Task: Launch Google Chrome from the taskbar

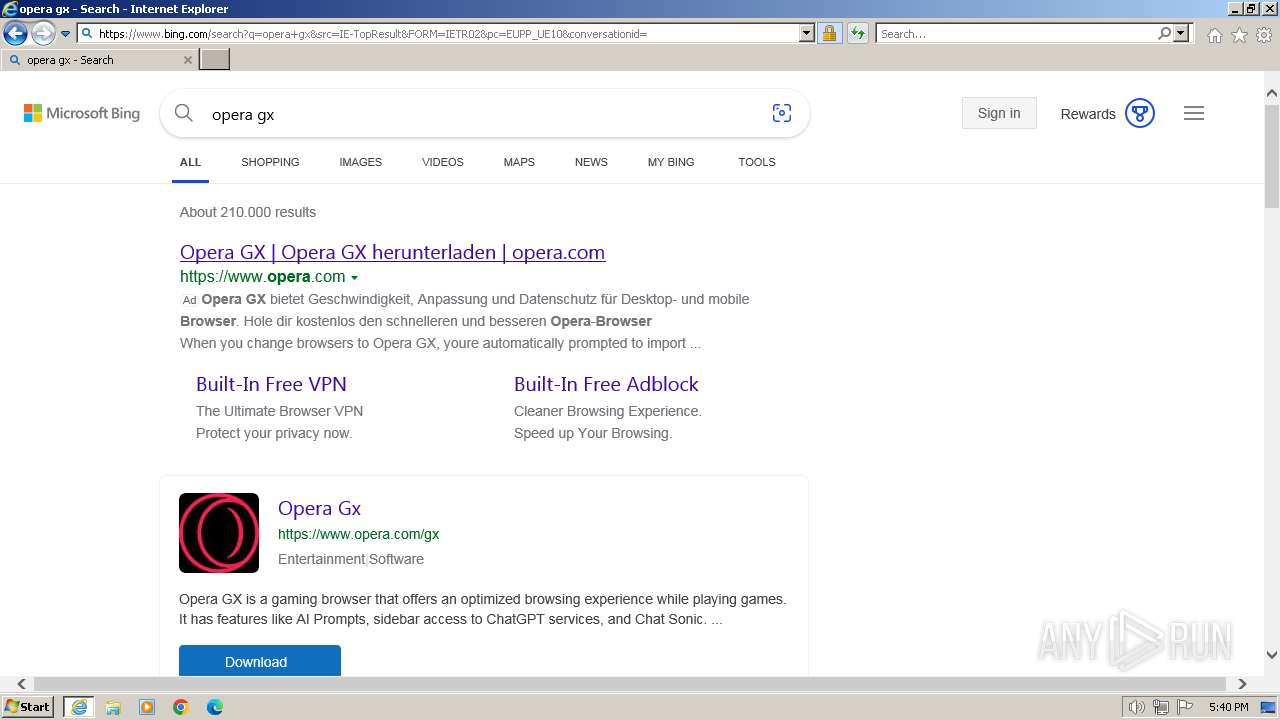Action: click(181, 707)
